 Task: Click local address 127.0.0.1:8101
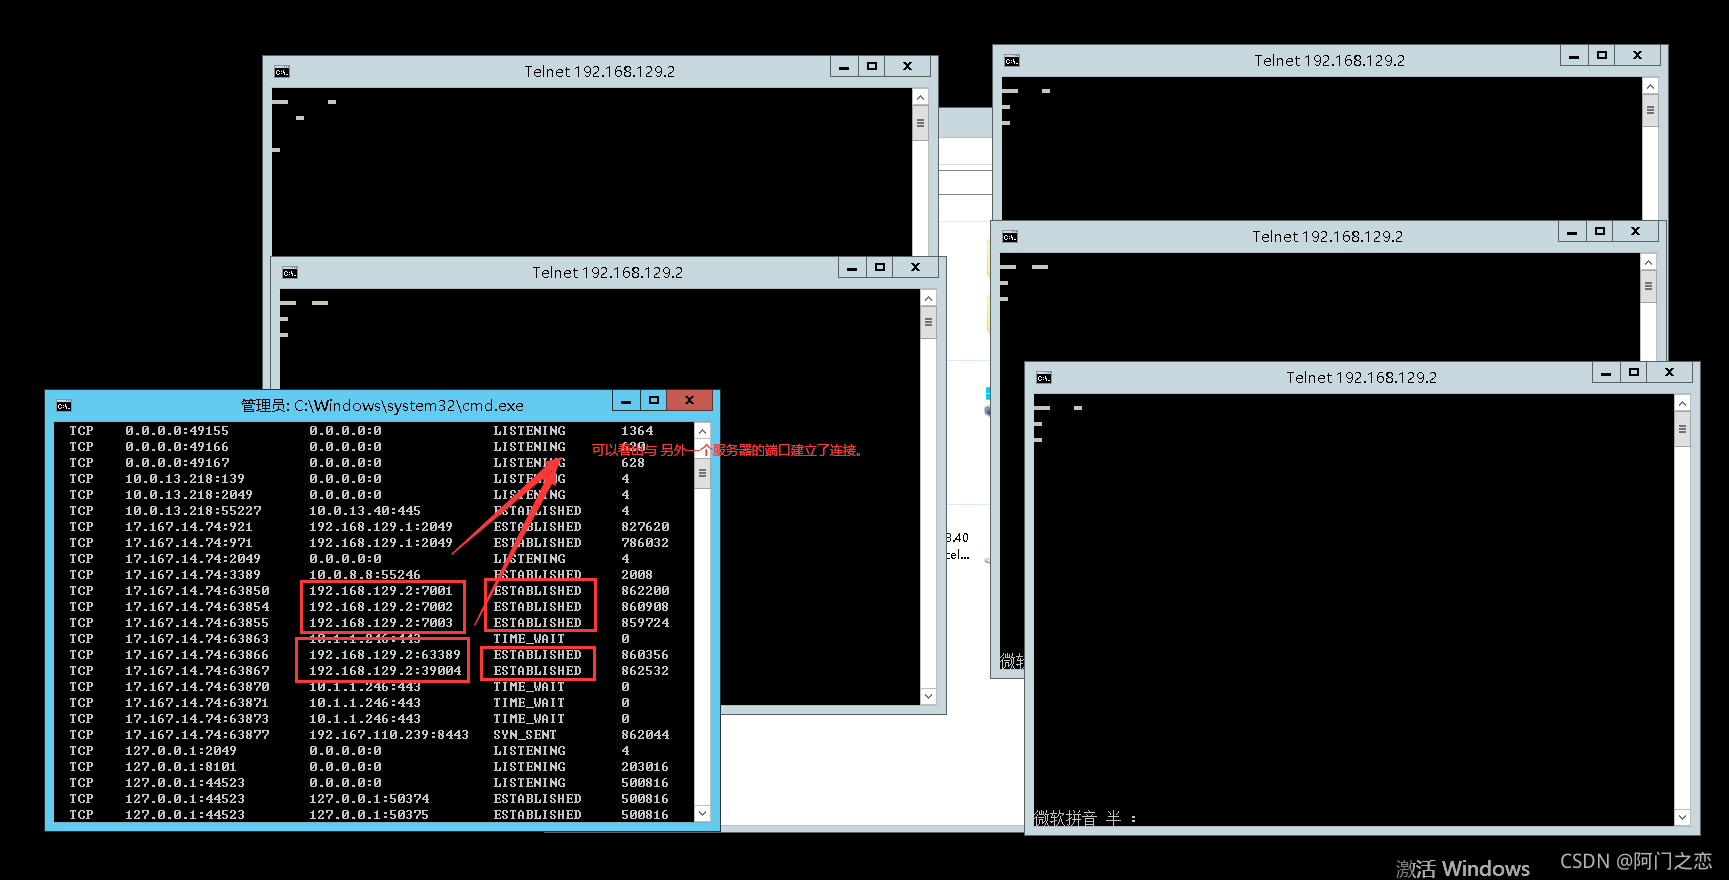click(181, 767)
